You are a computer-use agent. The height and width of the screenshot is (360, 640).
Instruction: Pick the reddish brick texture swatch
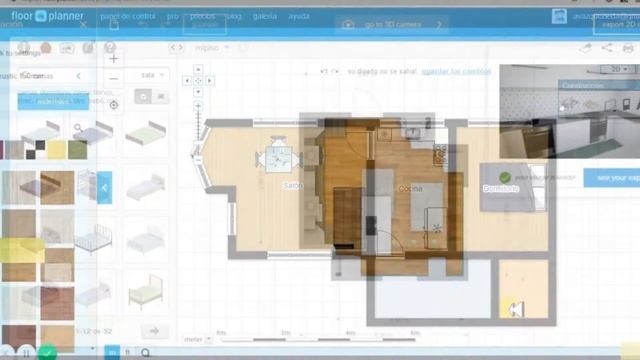click(57, 303)
